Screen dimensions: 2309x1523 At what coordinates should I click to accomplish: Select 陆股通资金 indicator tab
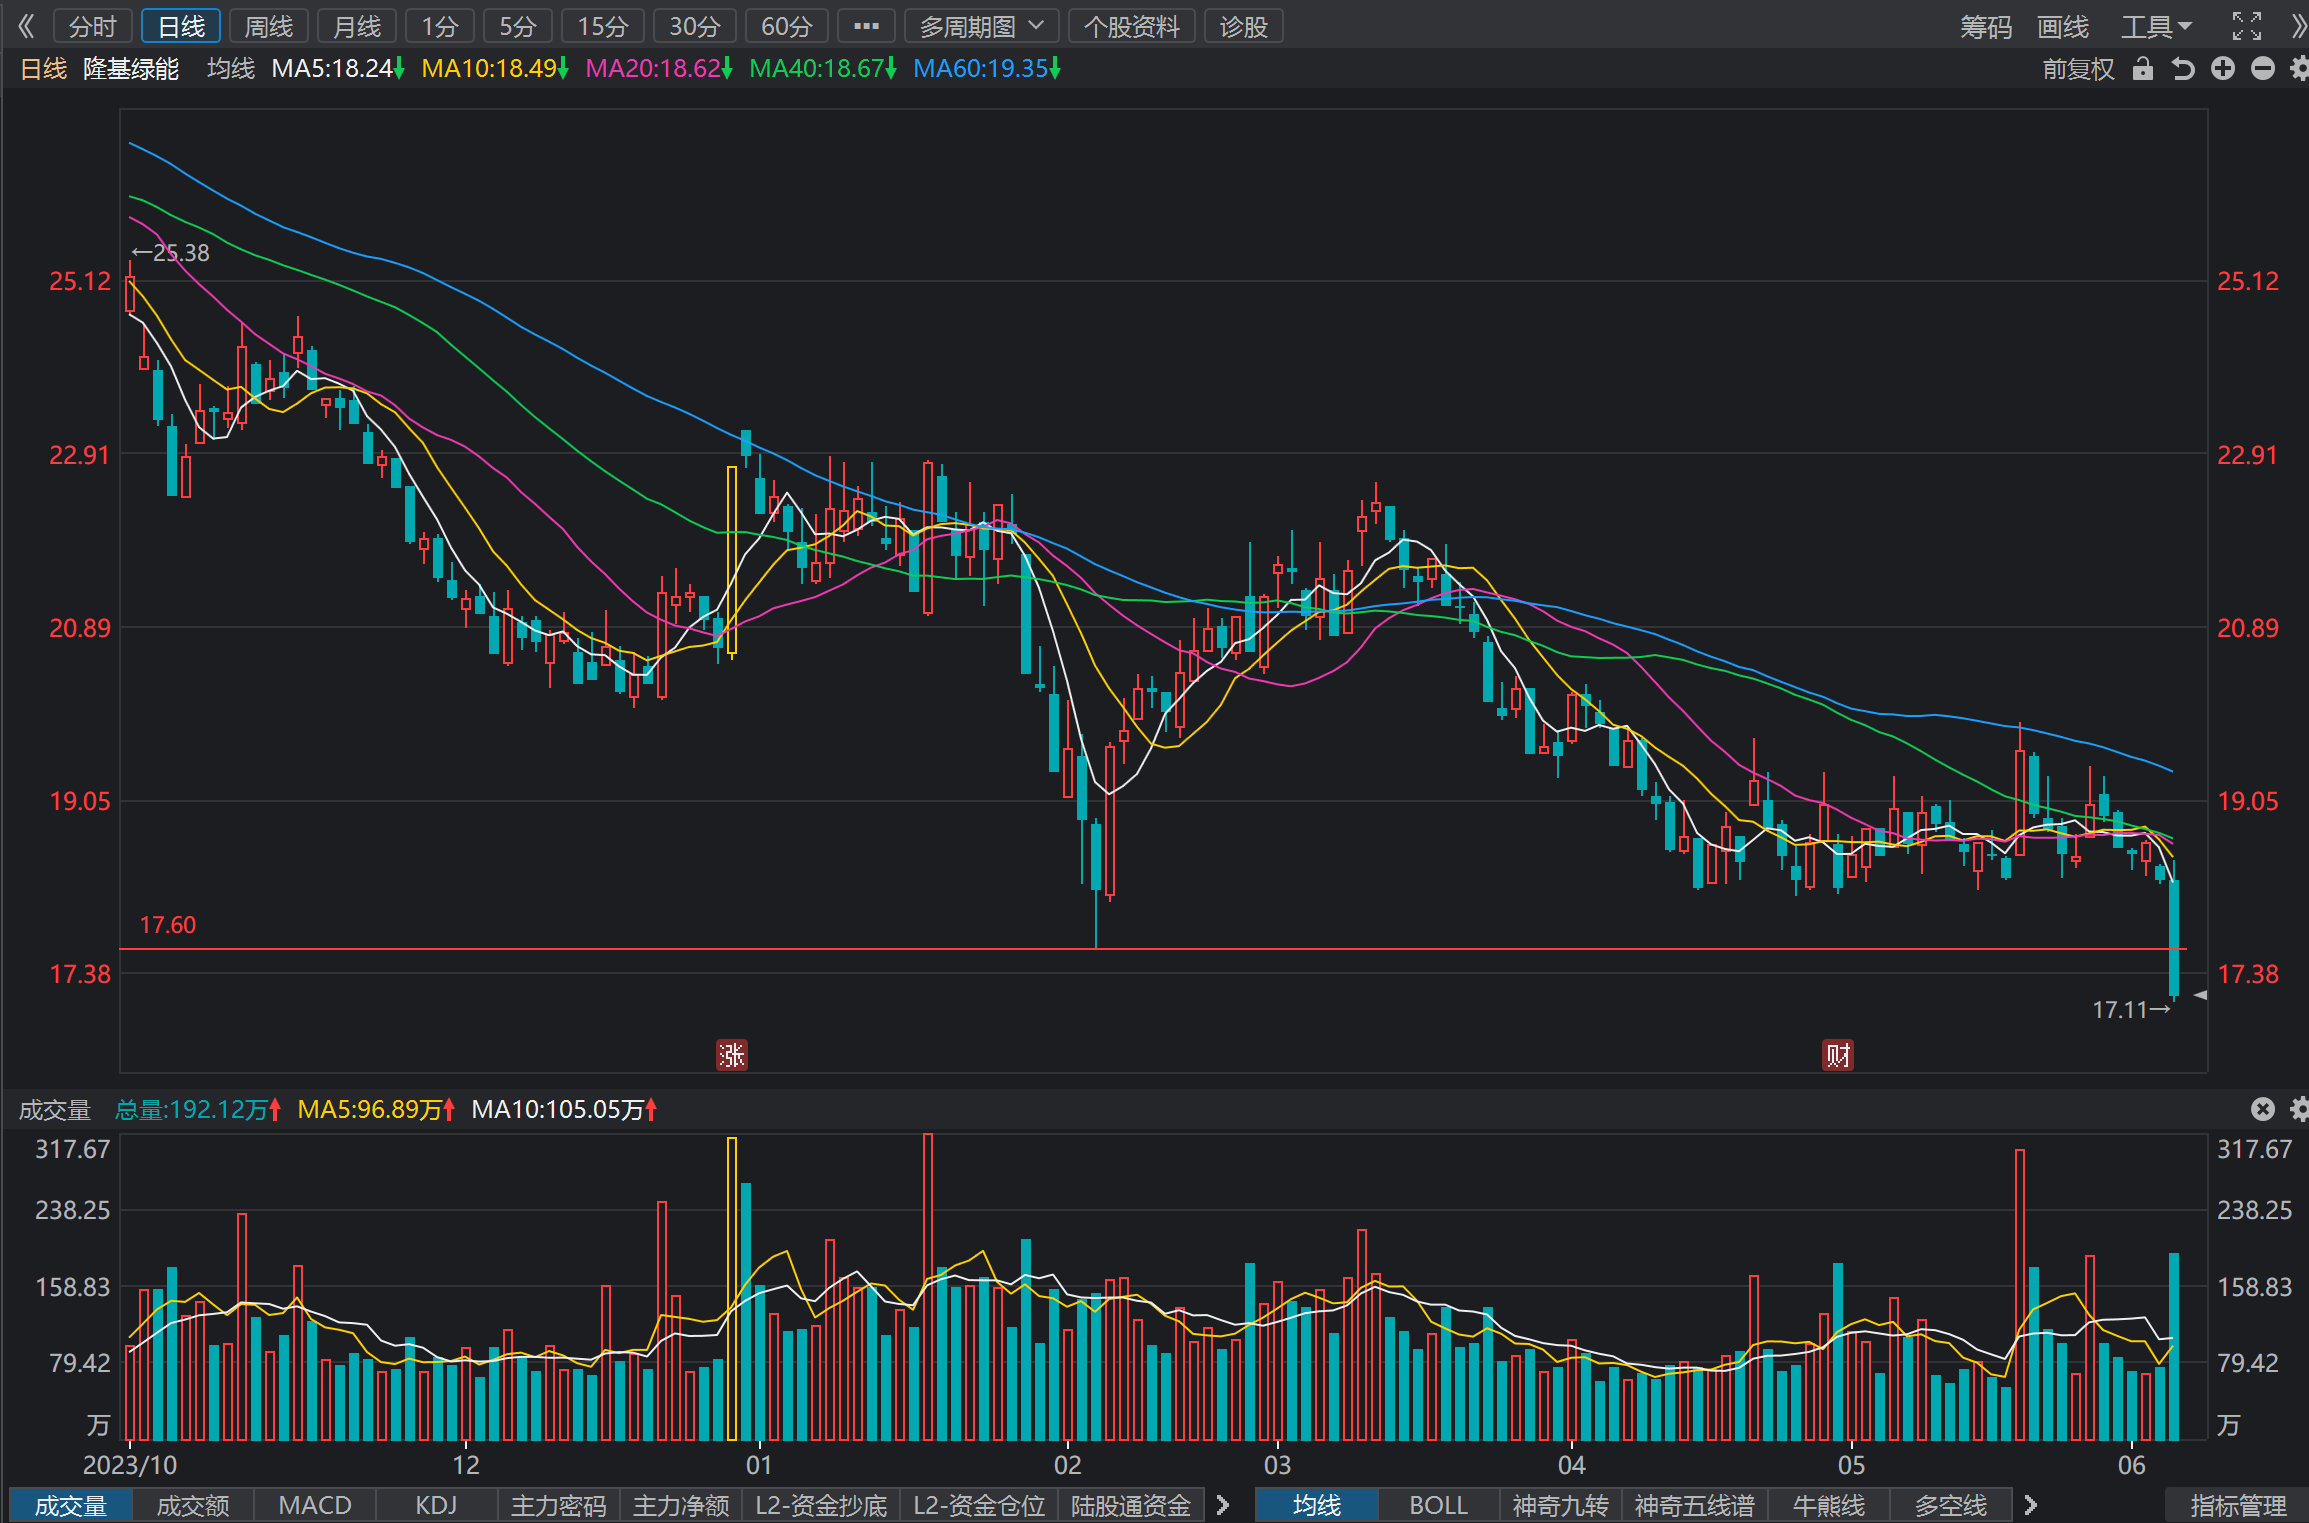[x=1131, y=1505]
